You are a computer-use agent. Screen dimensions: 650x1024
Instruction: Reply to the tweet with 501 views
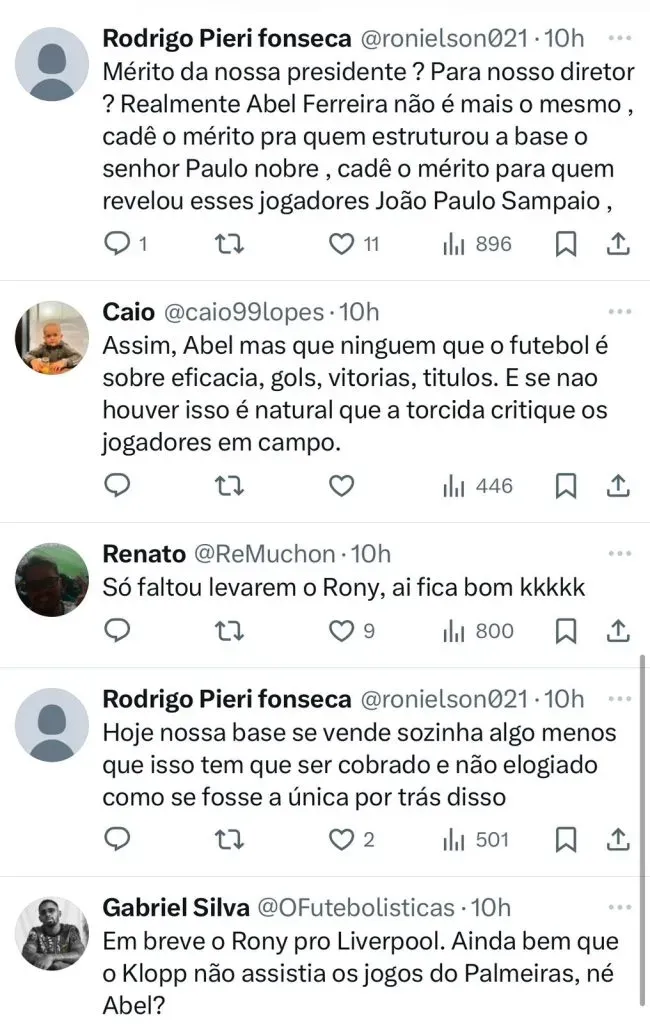(x=118, y=839)
